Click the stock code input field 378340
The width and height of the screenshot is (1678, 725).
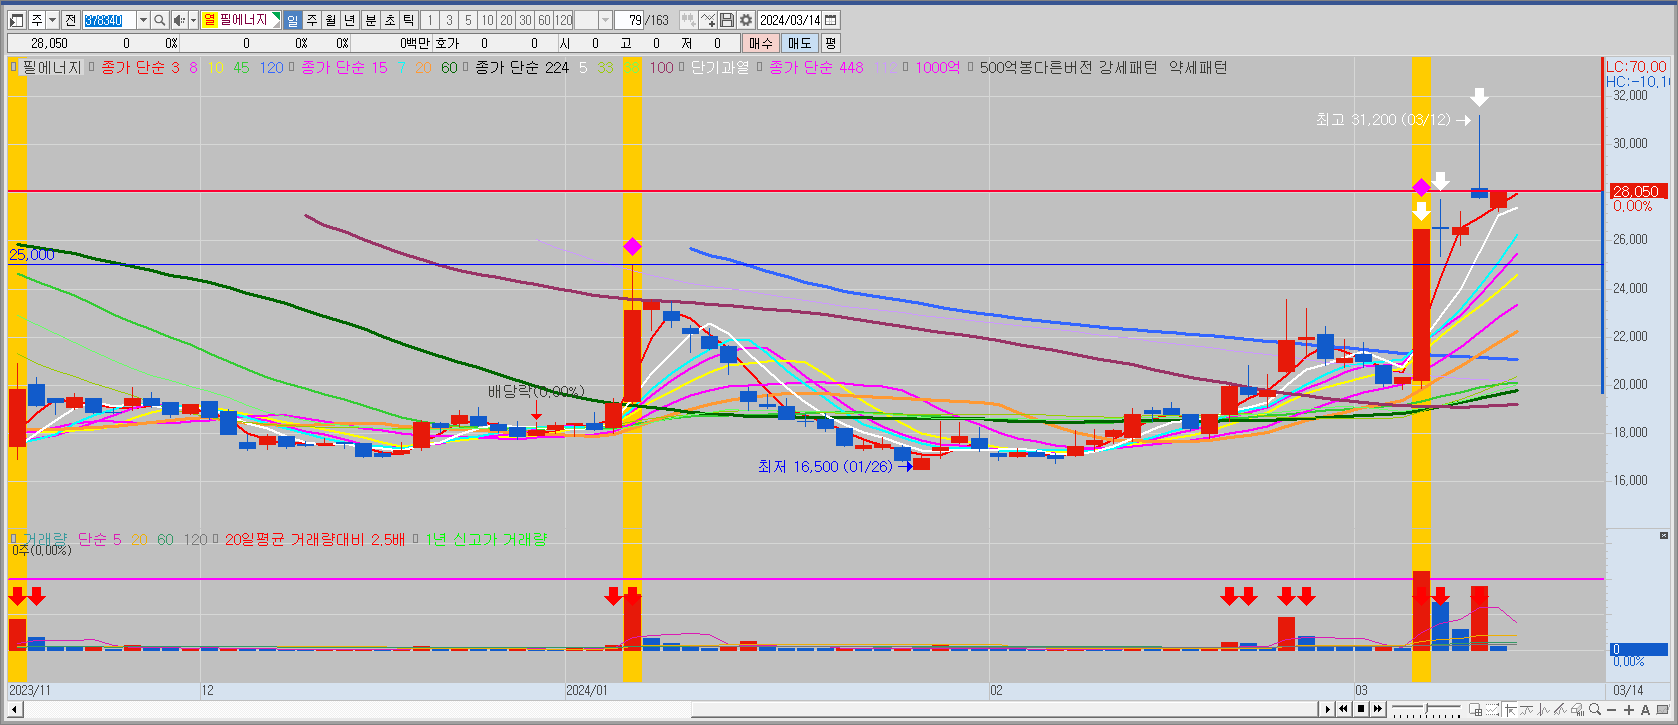108,20
